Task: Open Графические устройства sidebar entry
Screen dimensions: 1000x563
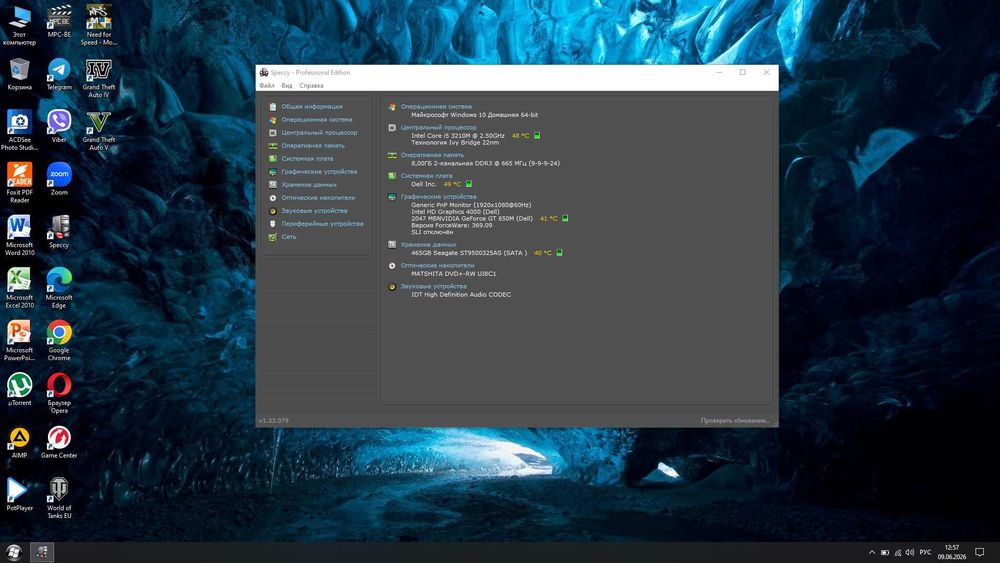Action: point(319,172)
